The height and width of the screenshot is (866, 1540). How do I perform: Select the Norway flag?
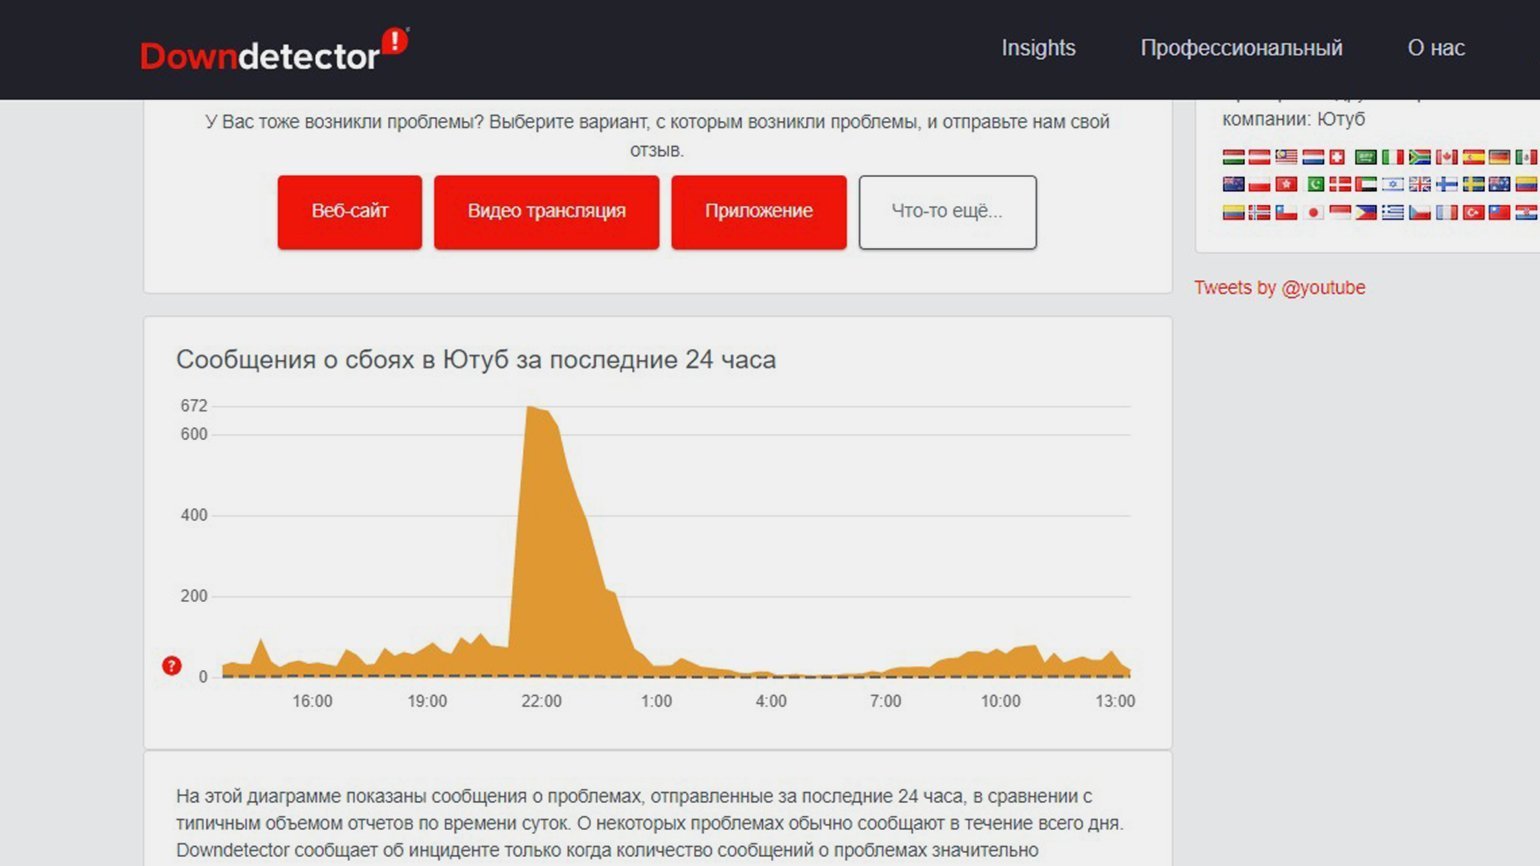tap(1259, 212)
